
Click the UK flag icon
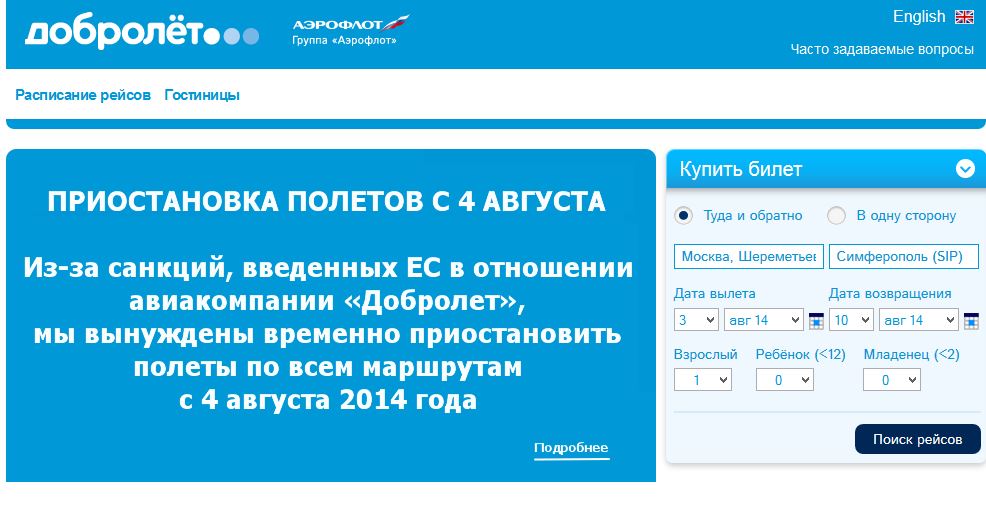(964, 17)
